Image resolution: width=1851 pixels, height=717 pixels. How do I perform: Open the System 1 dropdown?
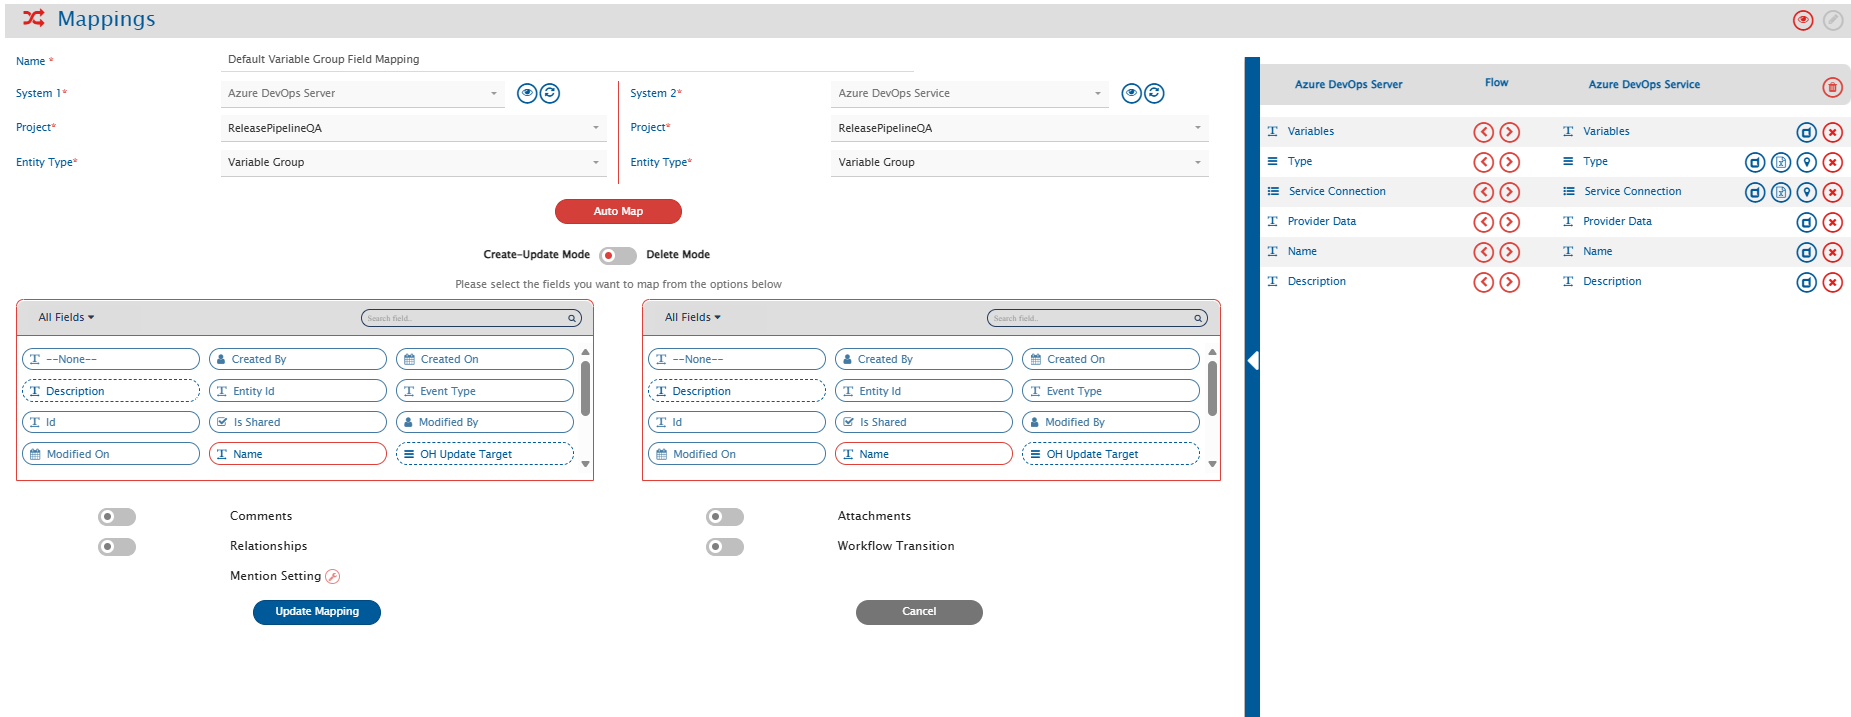(x=362, y=93)
